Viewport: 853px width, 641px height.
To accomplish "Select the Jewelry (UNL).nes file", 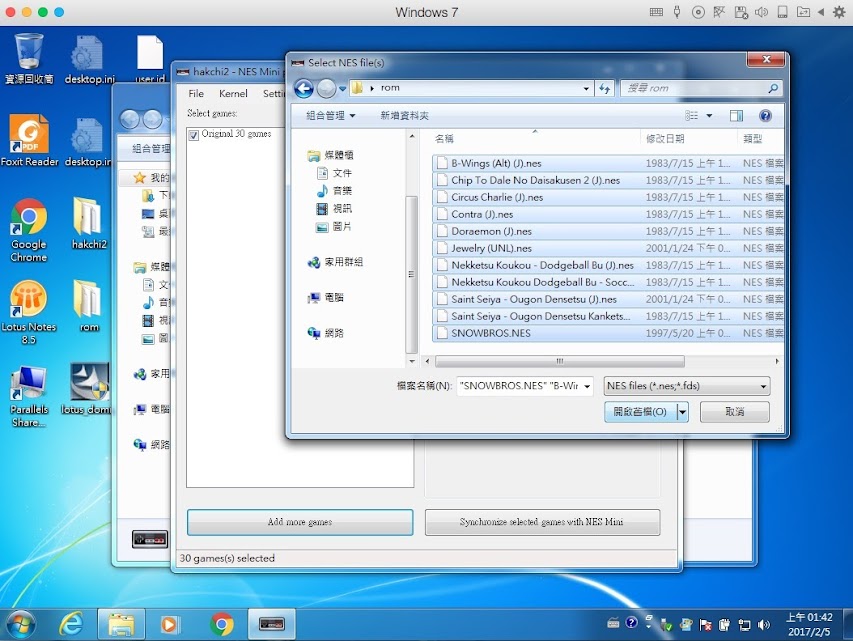I will click(x=608, y=248).
